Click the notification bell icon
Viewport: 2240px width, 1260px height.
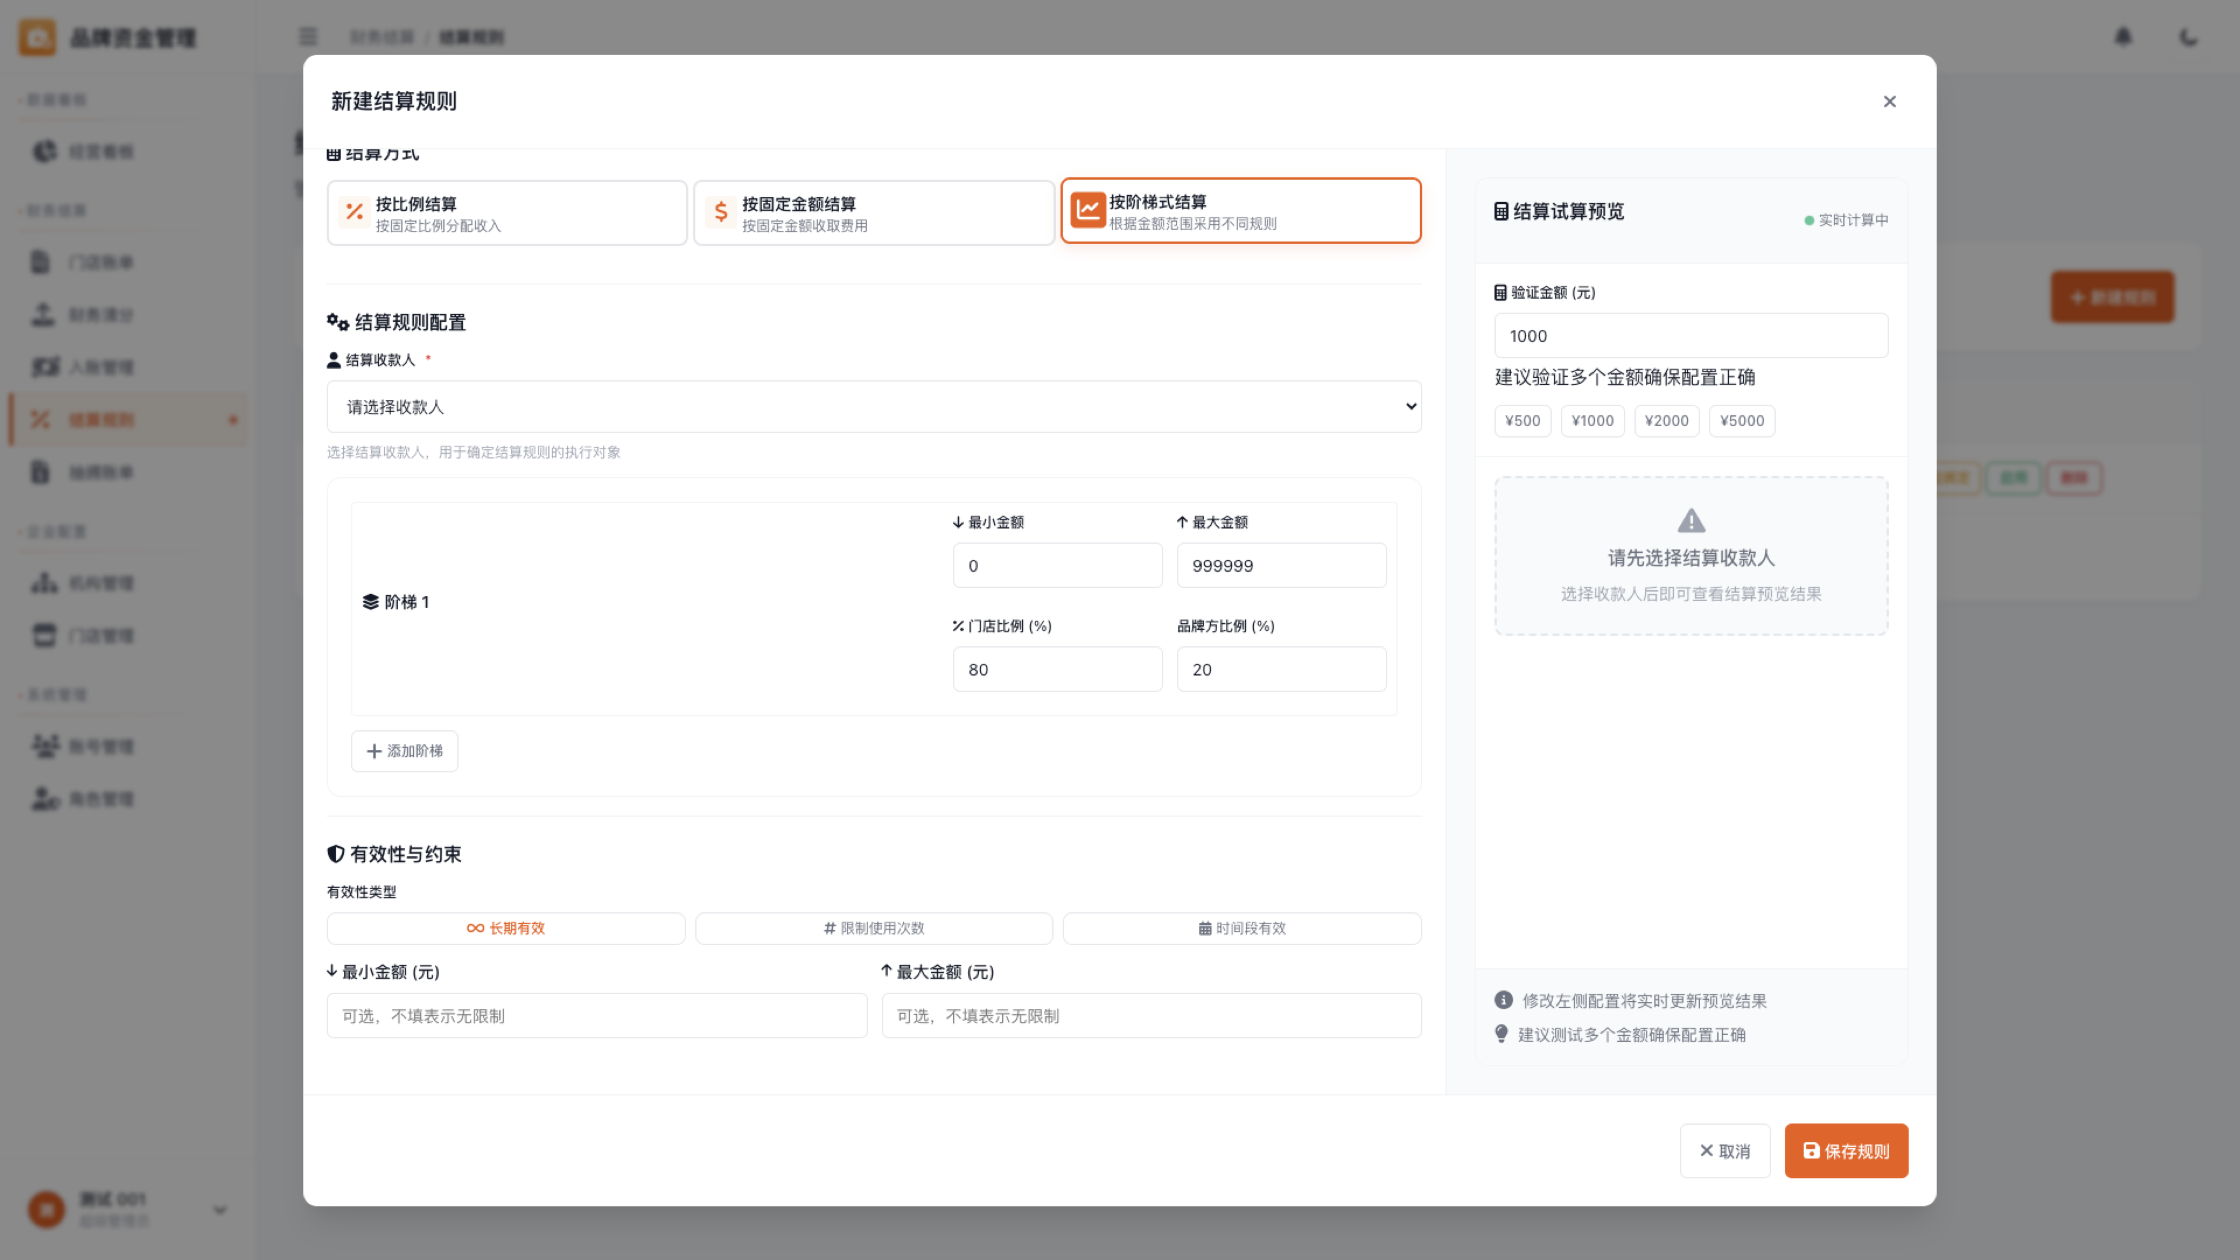point(2123,37)
